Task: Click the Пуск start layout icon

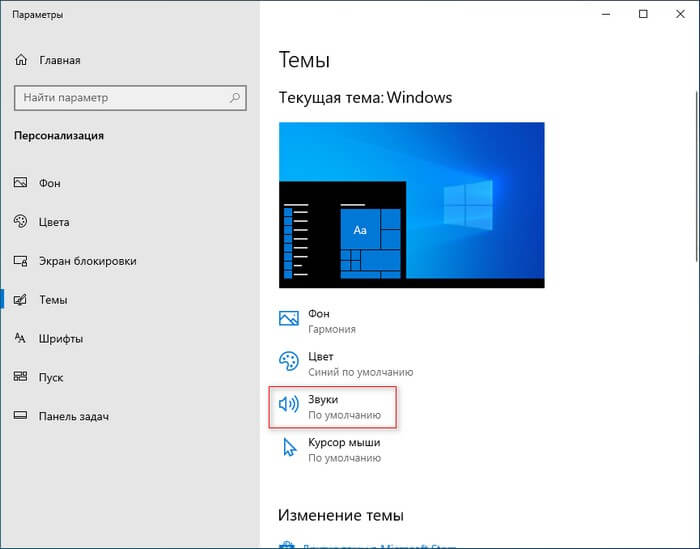Action: [x=21, y=377]
